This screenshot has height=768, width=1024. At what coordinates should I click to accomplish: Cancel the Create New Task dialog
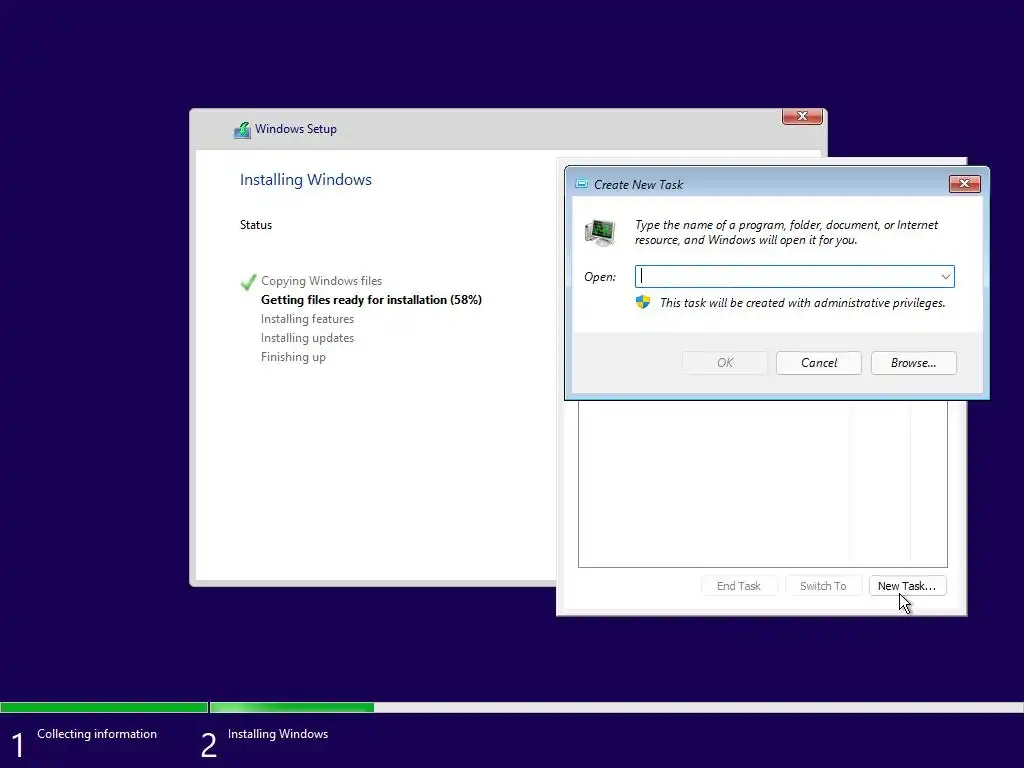(818, 362)
